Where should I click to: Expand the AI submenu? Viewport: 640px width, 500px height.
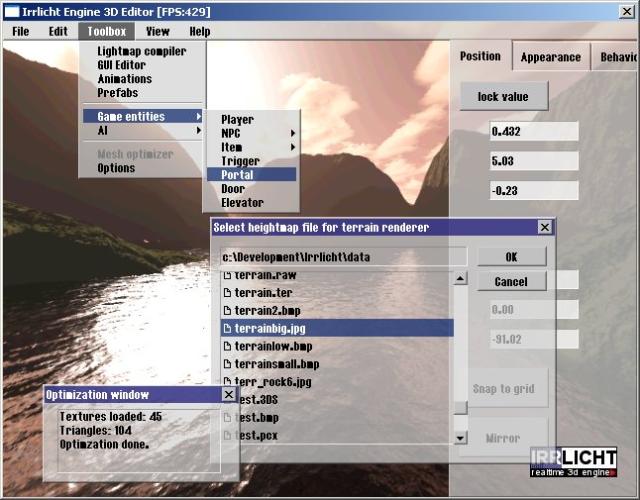point(143,130)
